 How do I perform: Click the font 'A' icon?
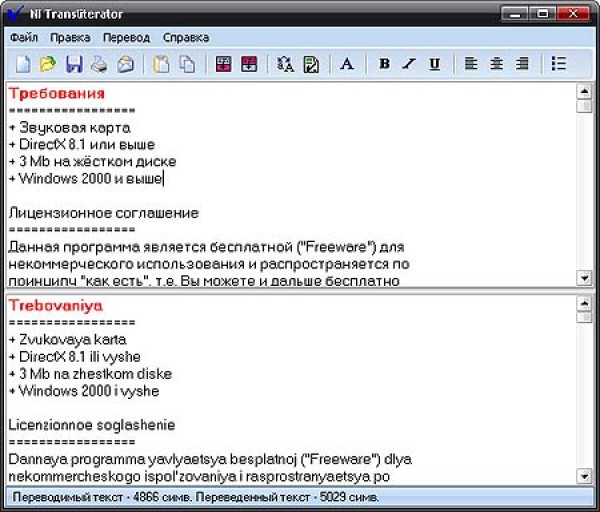point(347,64)
